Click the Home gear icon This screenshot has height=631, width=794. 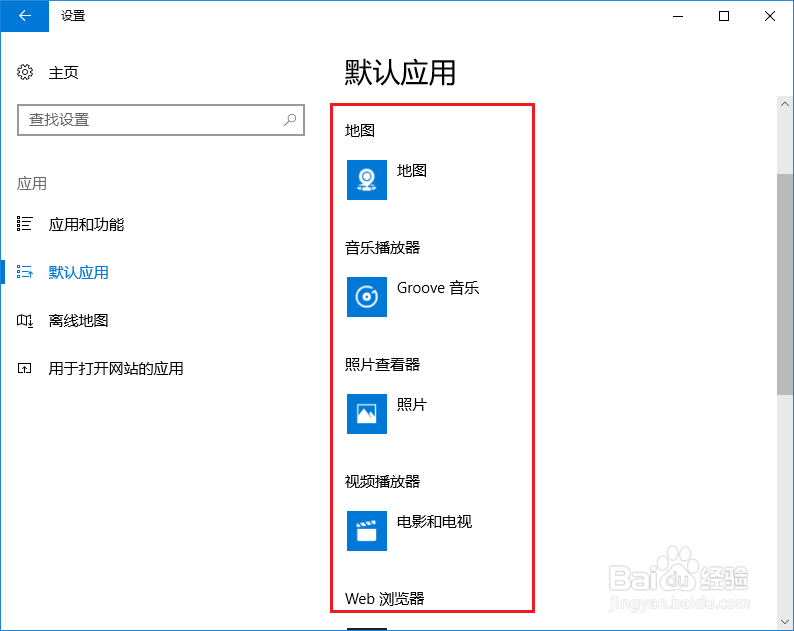tap(25, 72)
